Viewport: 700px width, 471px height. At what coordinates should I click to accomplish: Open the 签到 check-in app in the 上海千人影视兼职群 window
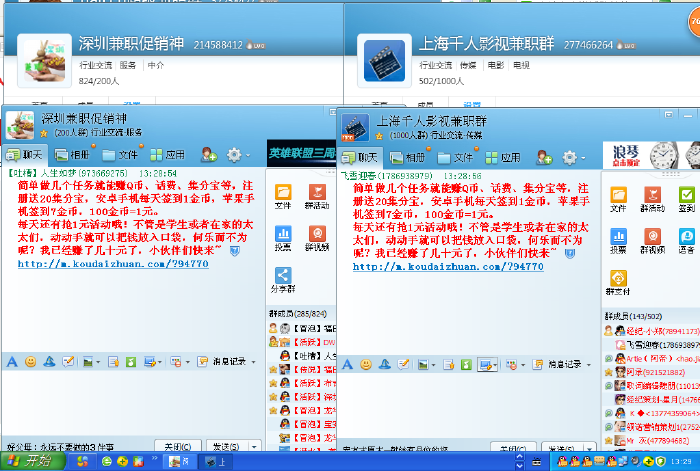pos(687,199)
